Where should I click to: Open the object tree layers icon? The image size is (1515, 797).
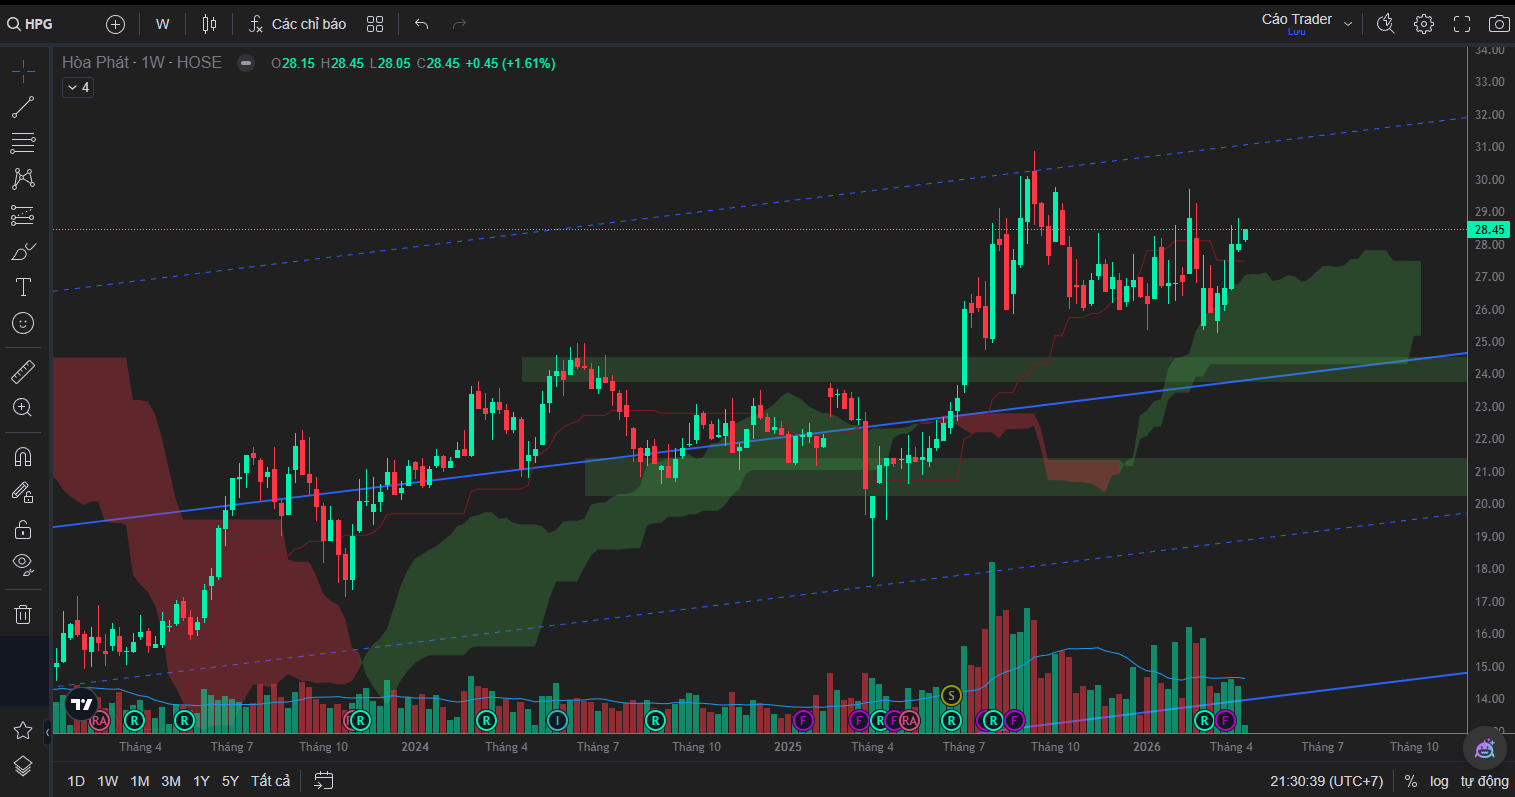pyautogui.click(x=23, y=766)
